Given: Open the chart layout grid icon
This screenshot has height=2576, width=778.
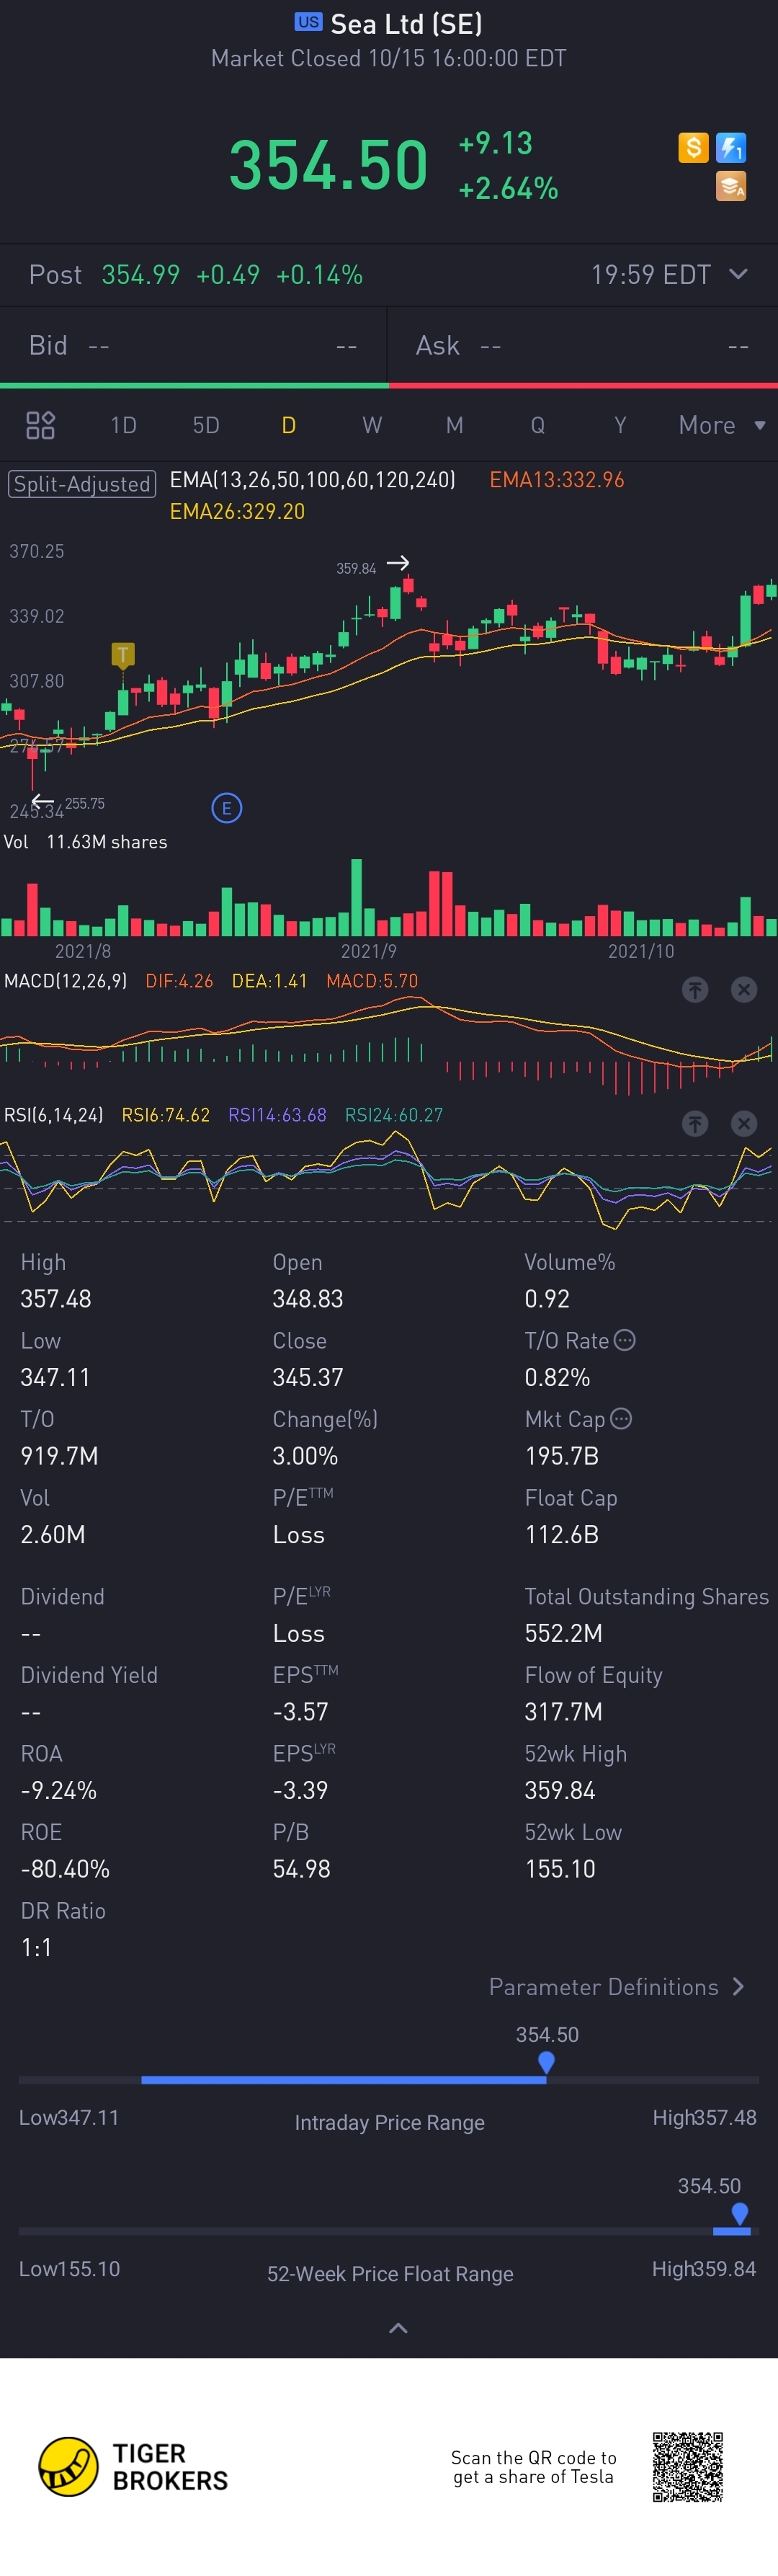Looking at the screenshot, I should [x=40, y=425].
